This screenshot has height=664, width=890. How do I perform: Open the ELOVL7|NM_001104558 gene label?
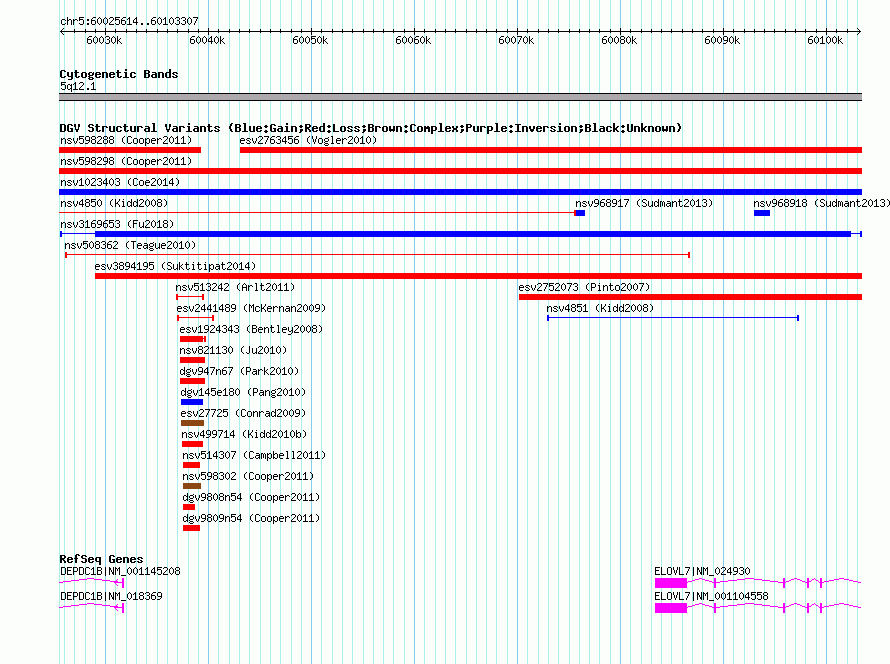(711, 596)
